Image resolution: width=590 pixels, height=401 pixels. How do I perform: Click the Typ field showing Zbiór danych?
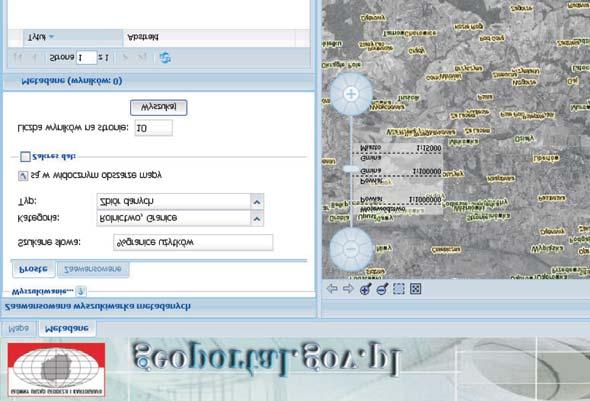coord(173,202)
